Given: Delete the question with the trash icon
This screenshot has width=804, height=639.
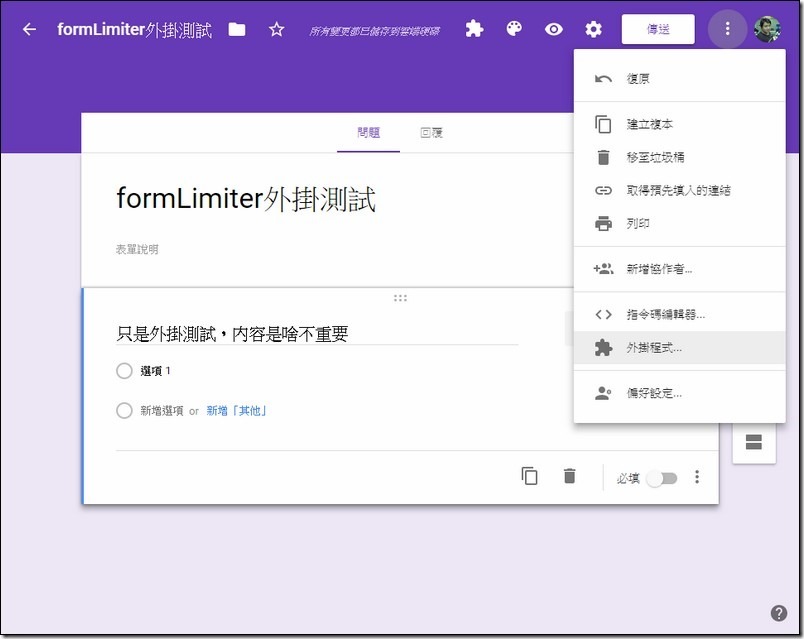Looking at the screenshot, I should point(569,476).
